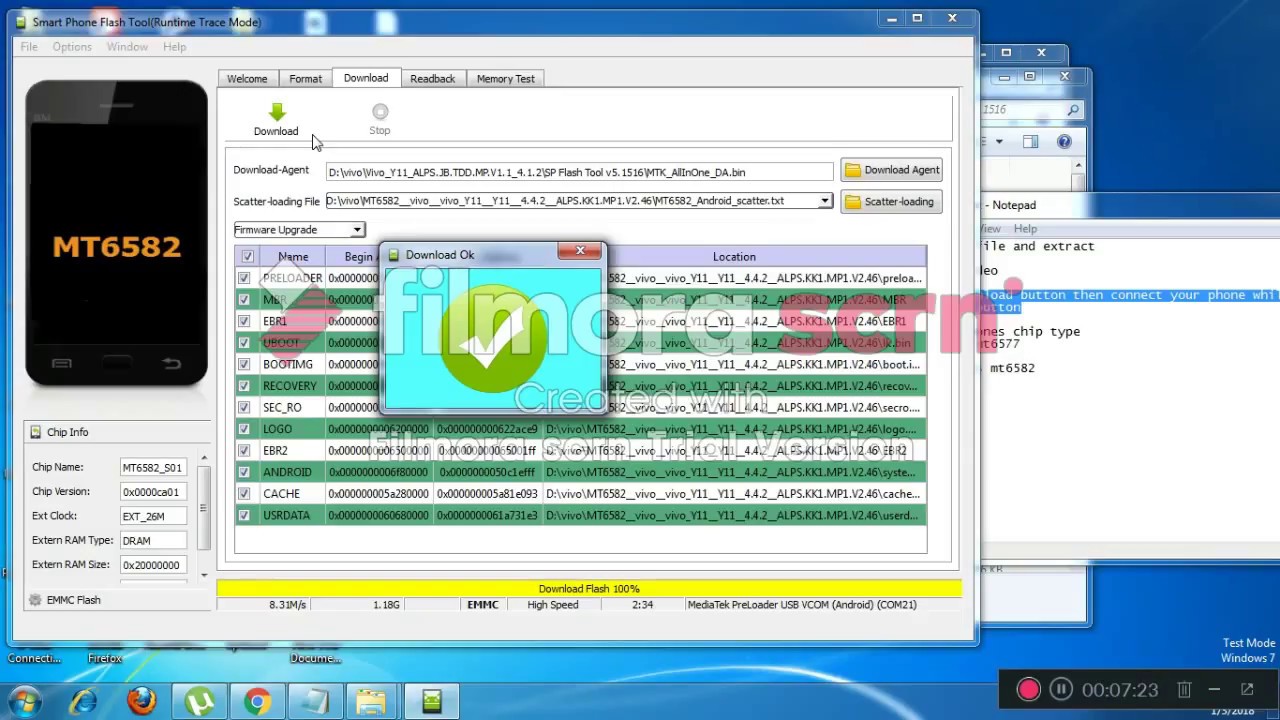Image resolution: width=1280 pixels, height=720 pixels.
Task: Open the Flash Tool Help menu
Action: coord(174,47)
